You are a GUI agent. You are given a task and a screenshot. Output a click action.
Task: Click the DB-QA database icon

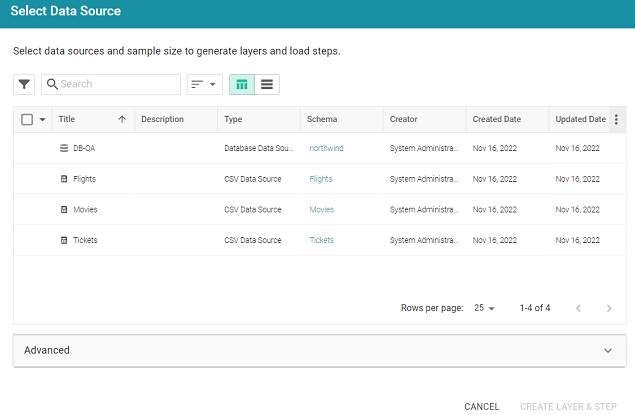64,148
